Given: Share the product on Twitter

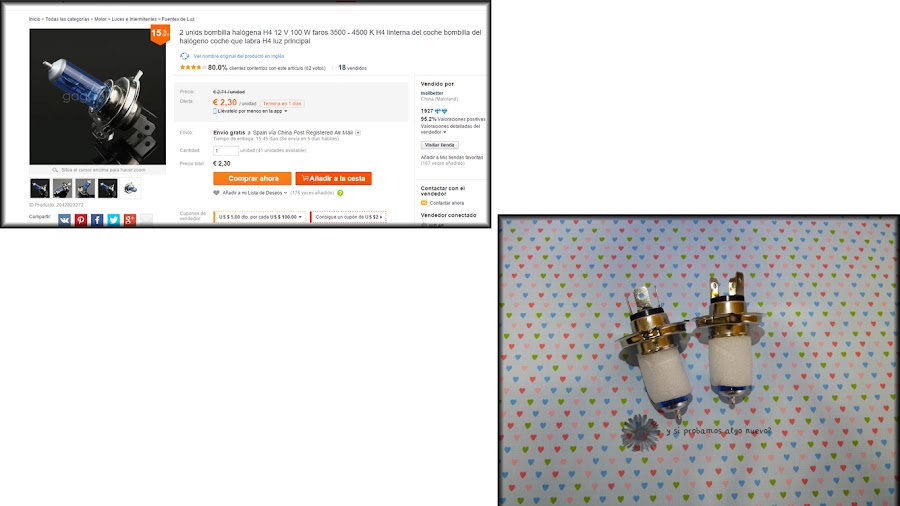Looking at the screenshot, I should [x=114, y=220].
